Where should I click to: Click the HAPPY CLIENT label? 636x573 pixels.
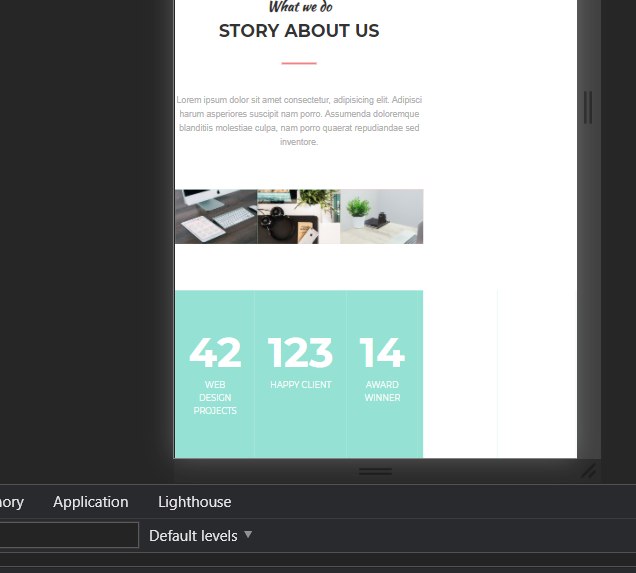301,384
